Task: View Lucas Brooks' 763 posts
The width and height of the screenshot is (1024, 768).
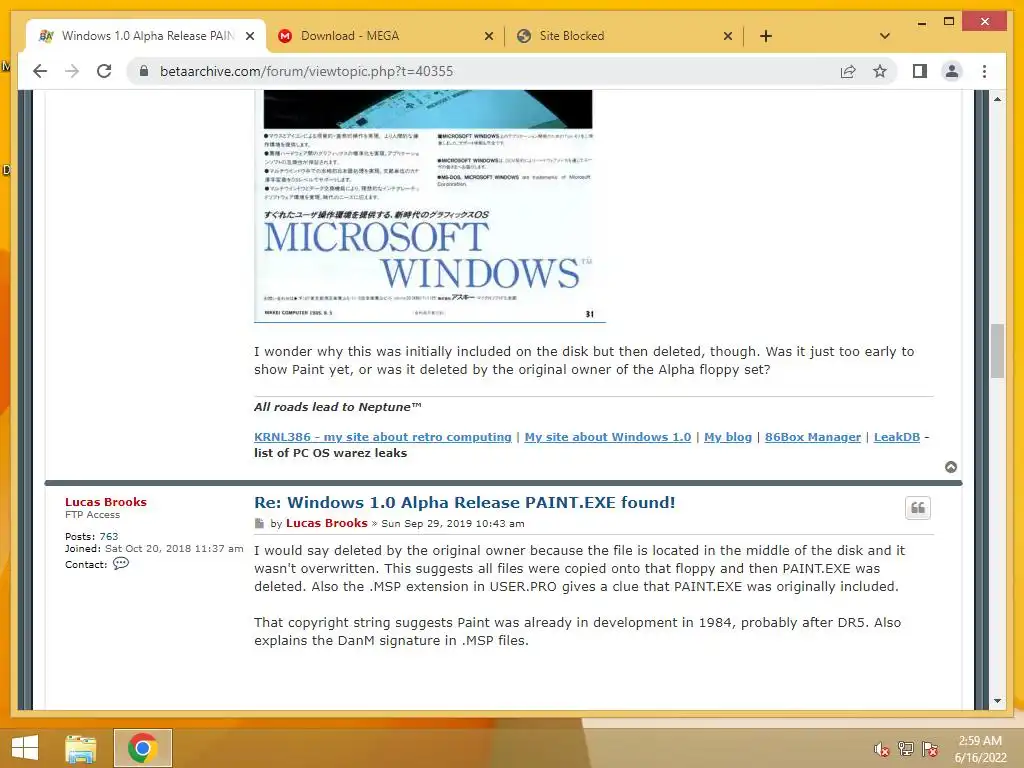Action: [x=108, y=536]
